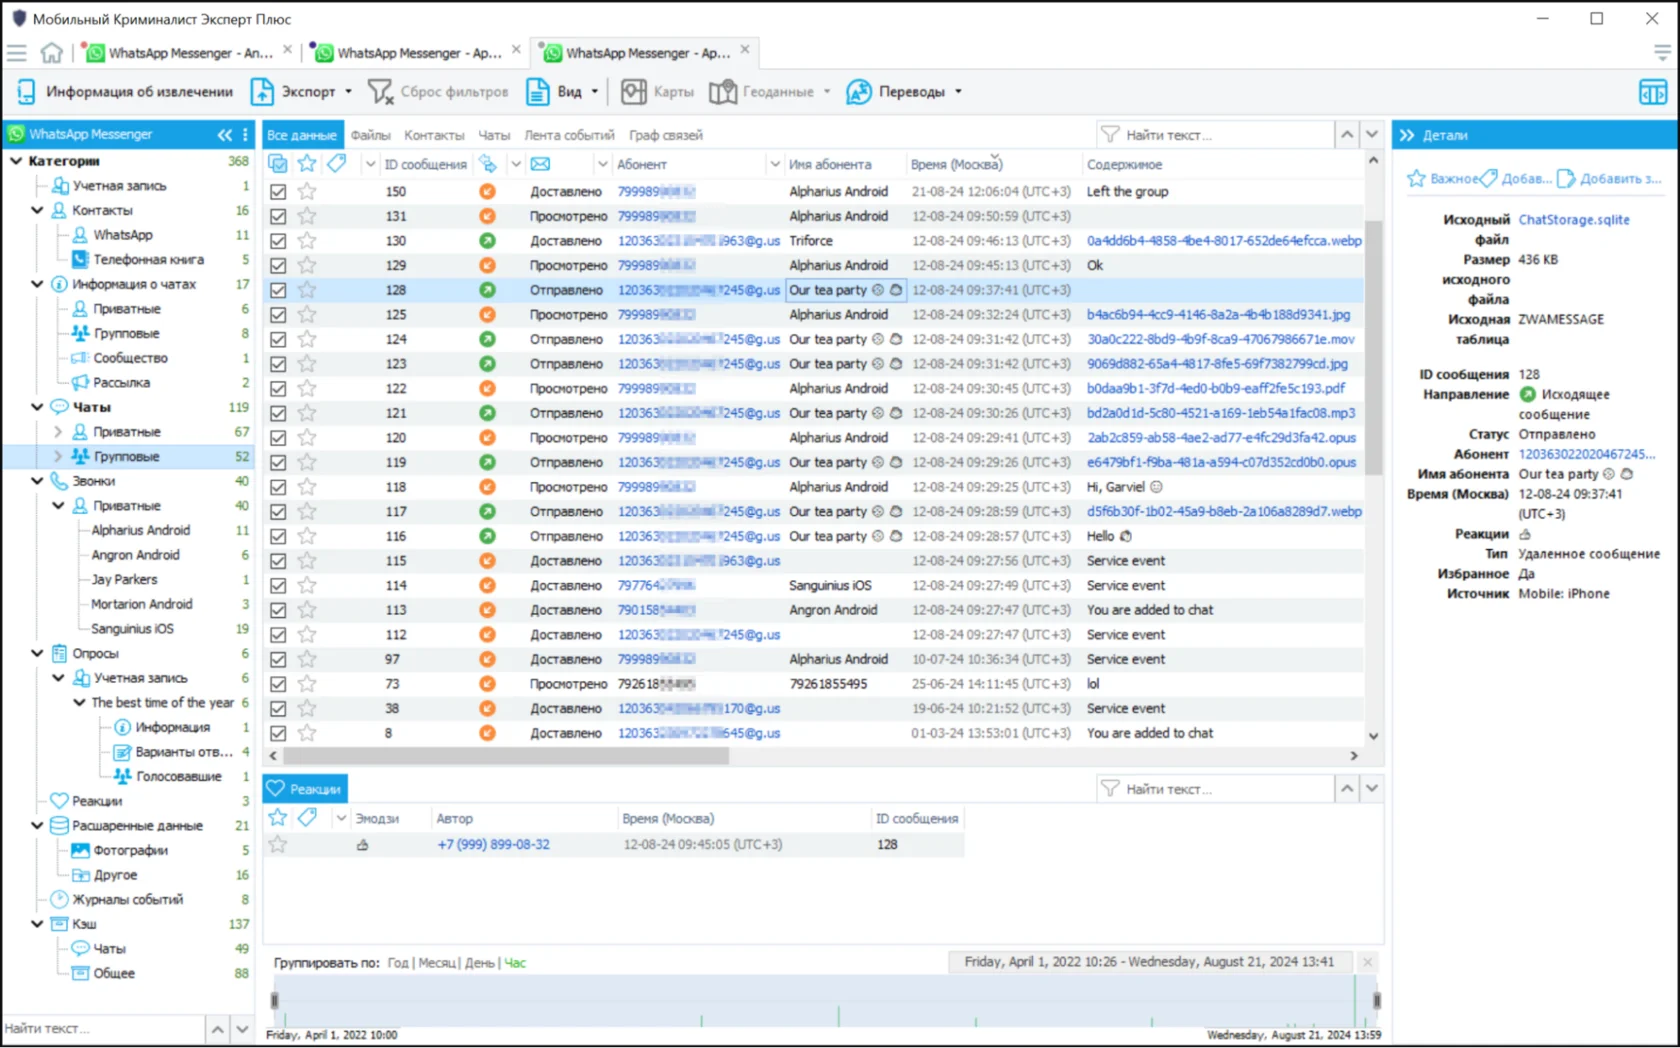Image resolution: width=1680 pixels, height=1048 pixels.
Task: Collapse the Calls tree node
Action: pyautogui.click(x=37, y=481)
